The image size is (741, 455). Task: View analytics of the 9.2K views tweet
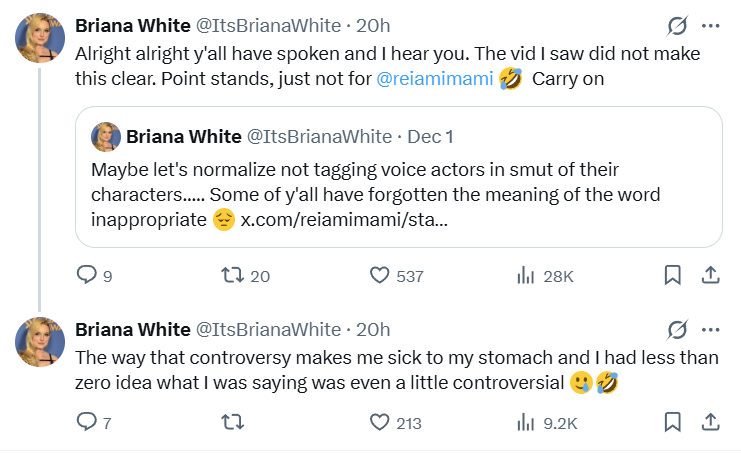[524, 423]
